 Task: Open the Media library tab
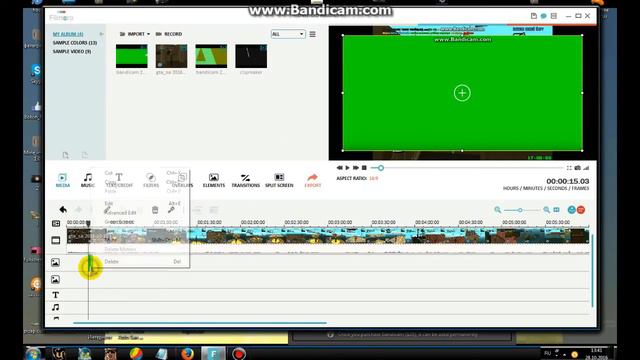[x=62, y=180]
